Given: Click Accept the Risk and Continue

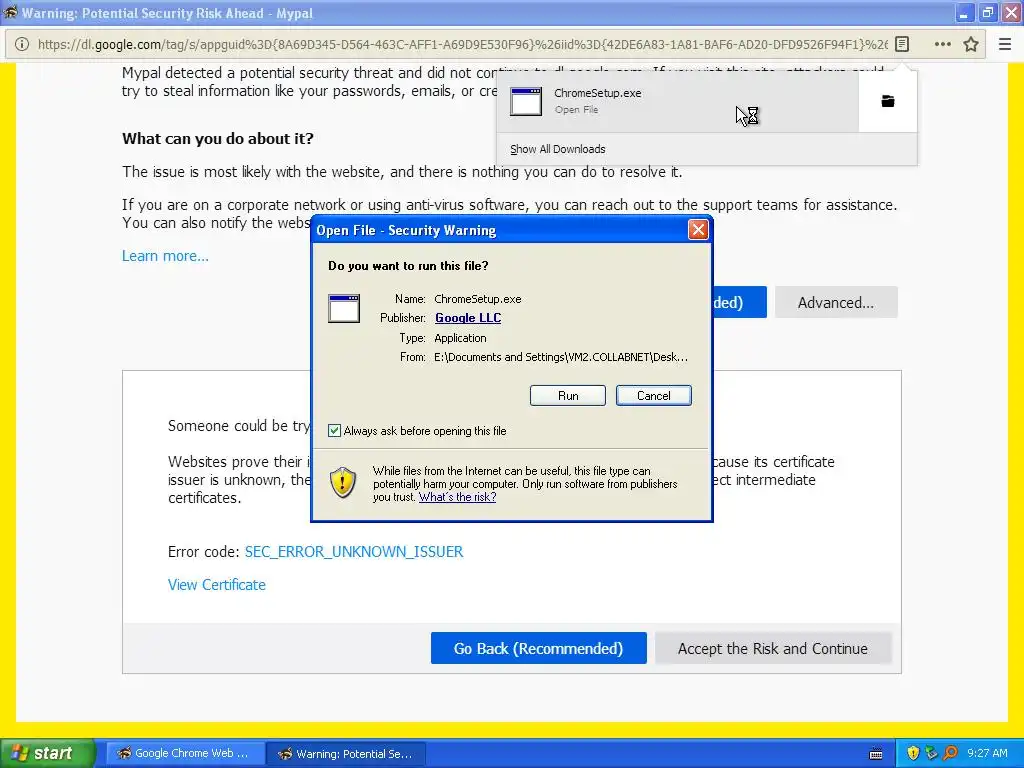Looking at the screenshot, I should 773,648.
